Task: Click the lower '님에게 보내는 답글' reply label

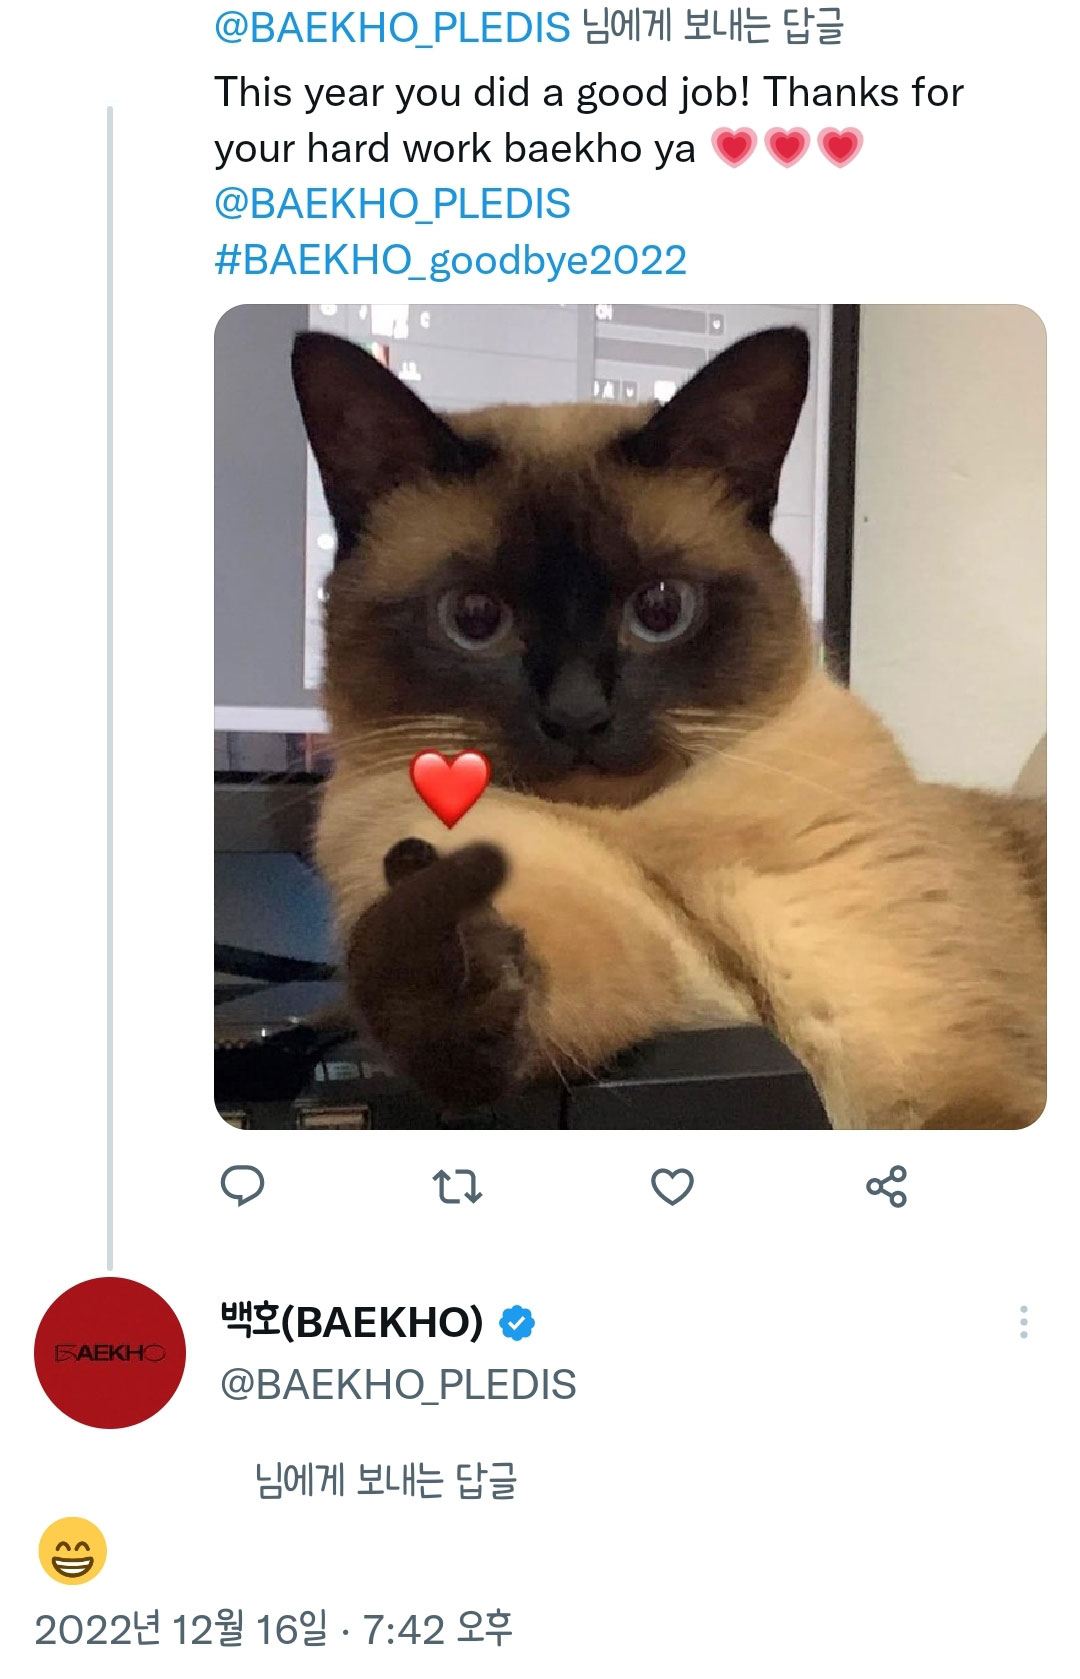Action: 386,1481
